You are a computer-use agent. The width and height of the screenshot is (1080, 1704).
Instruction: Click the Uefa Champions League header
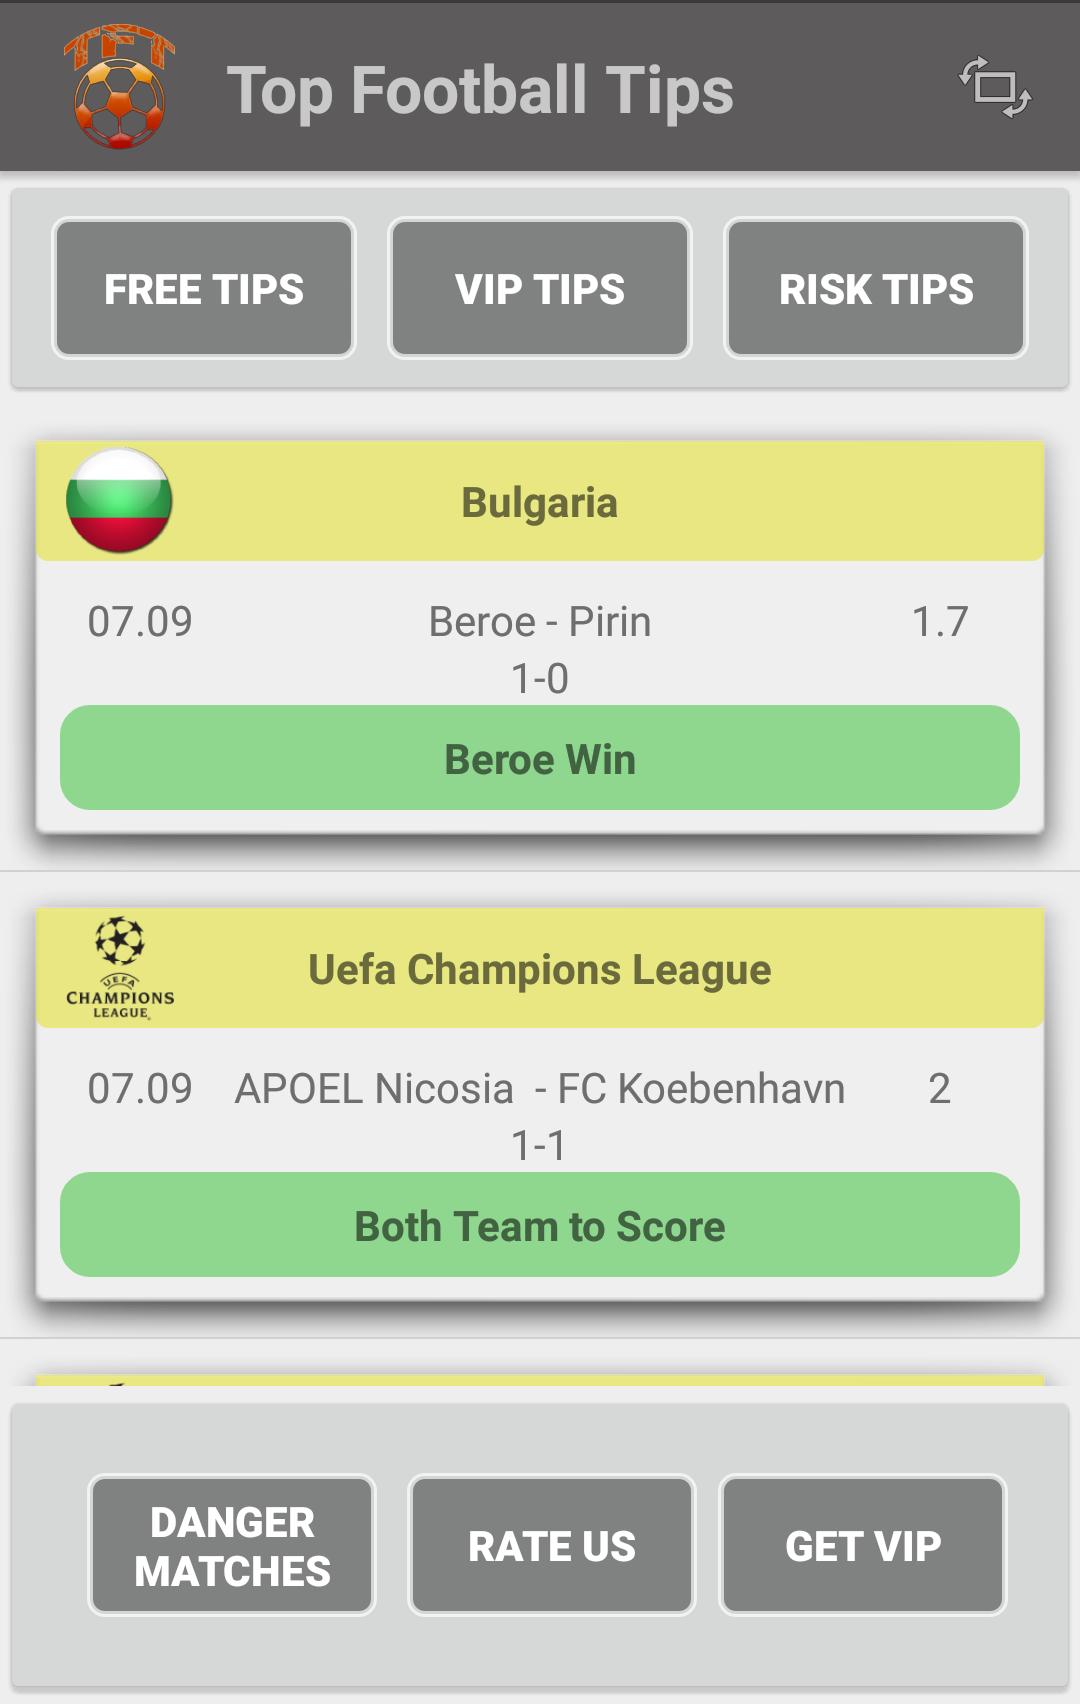[x=540, y=968]
